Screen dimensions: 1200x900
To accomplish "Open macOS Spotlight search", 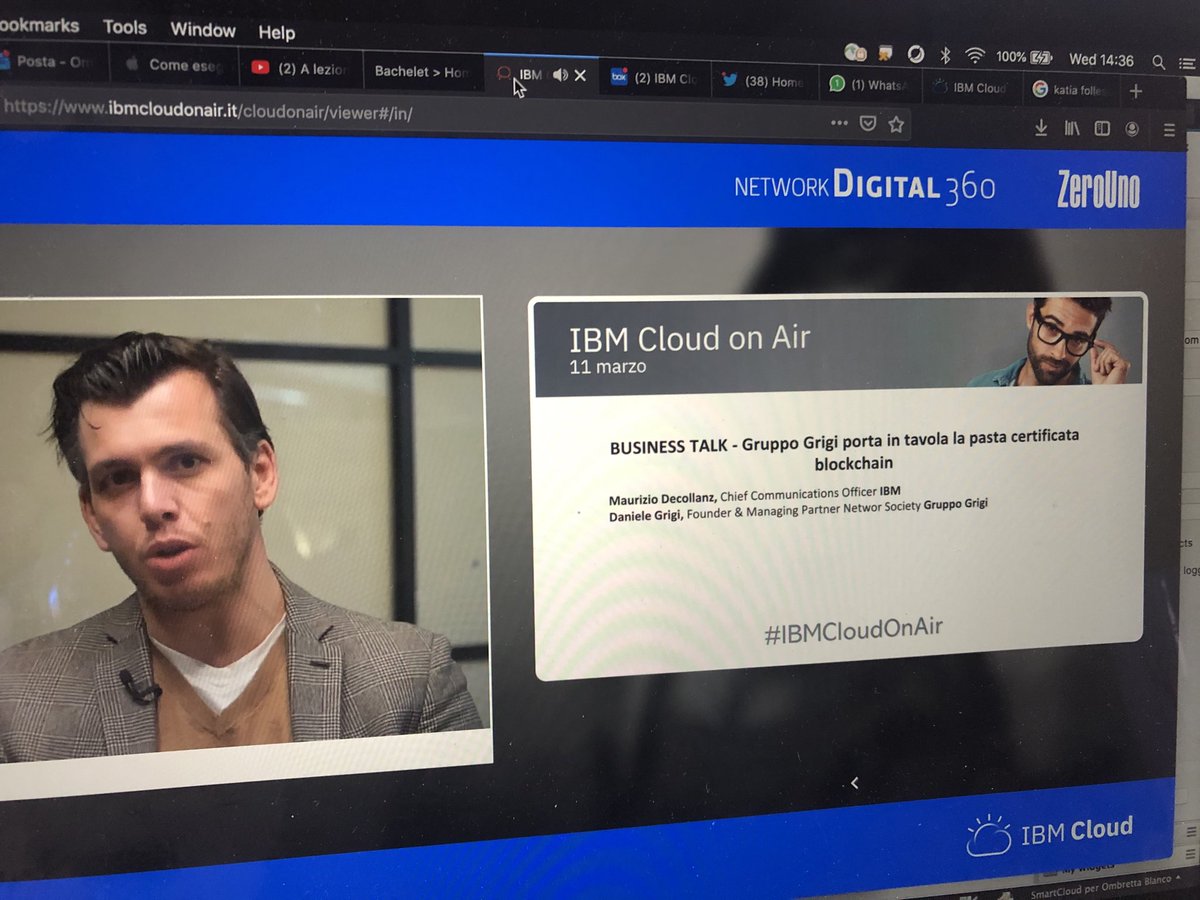I will click(x=1158, y=61).
